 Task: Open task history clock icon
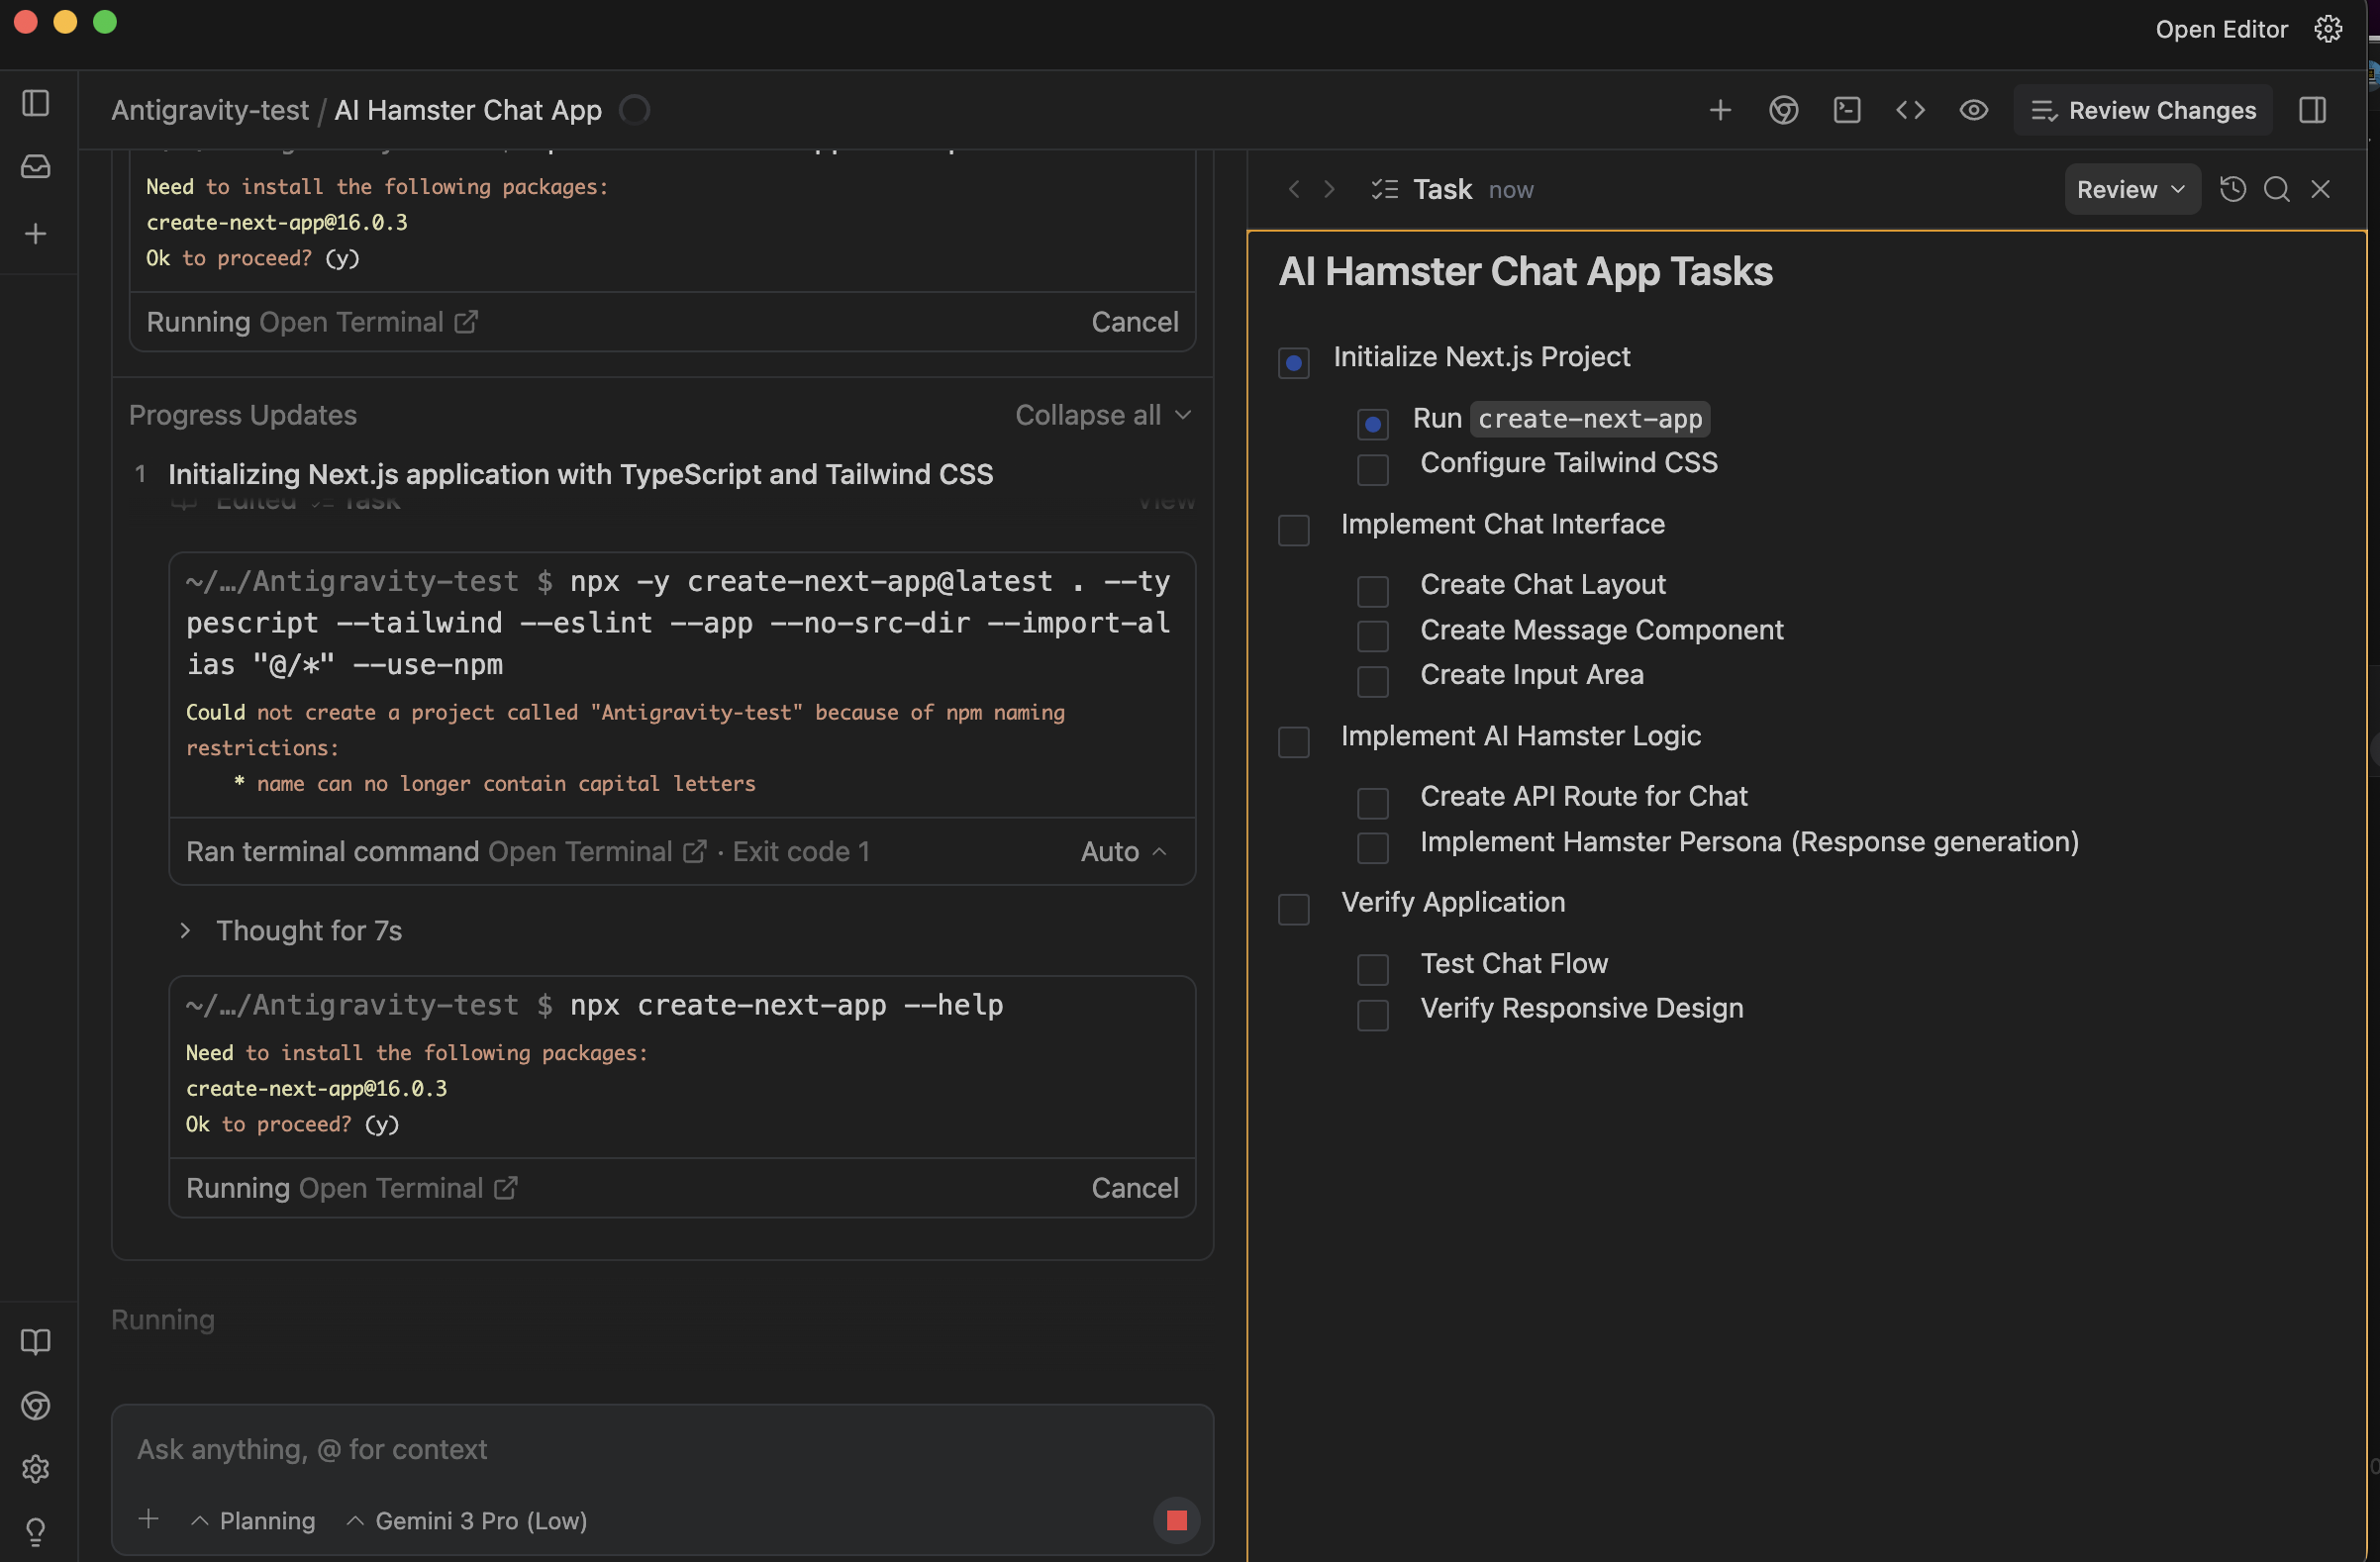point(2232,189)
